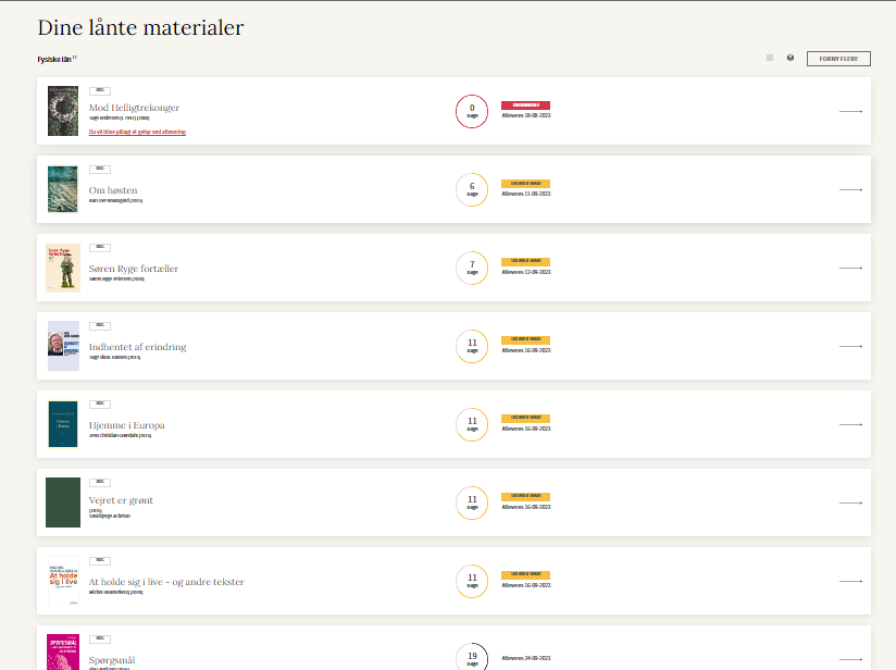Screen dimensions: 896x670
Task: Switch to the stacked view icon
Action: pyautogui.click(x=790, y=58)
